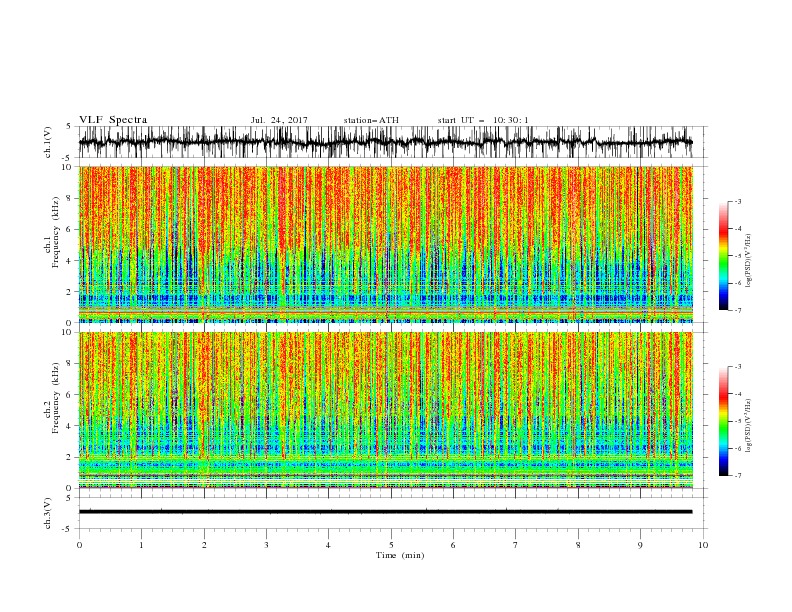Viewport: 792px width, 612px height.
Task: Click the "VLF Spectra" plot title
Action: pyautogui.click(x=113, y=120)
